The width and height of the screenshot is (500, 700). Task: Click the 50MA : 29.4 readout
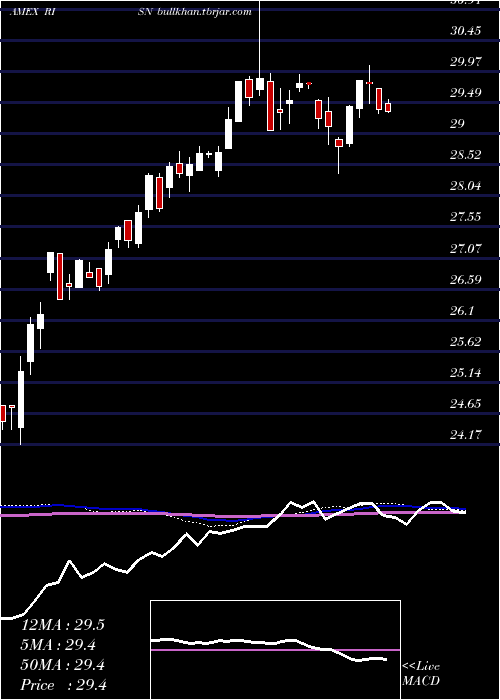63,665
